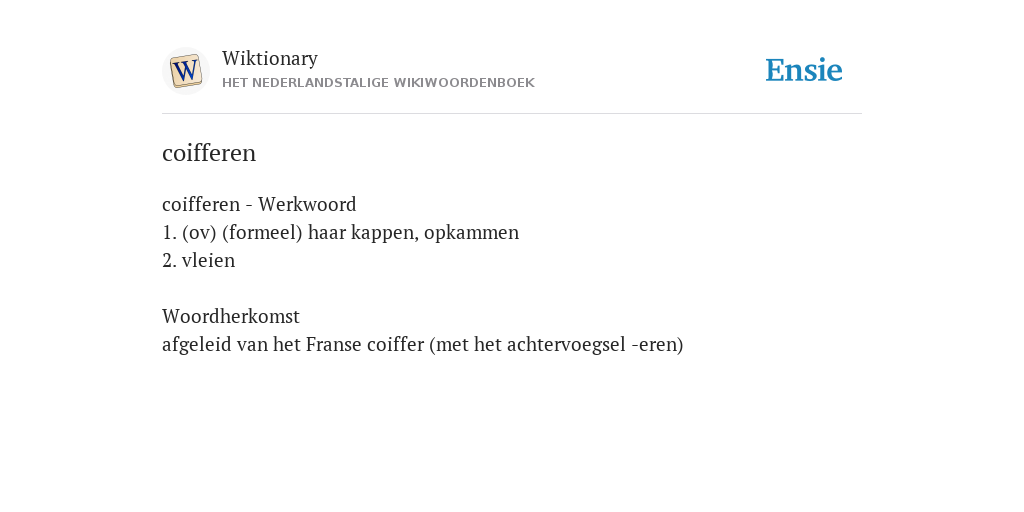Click the words haar kappen in definition
This screenshot has height=512, width=1024.
coord(362,233)
